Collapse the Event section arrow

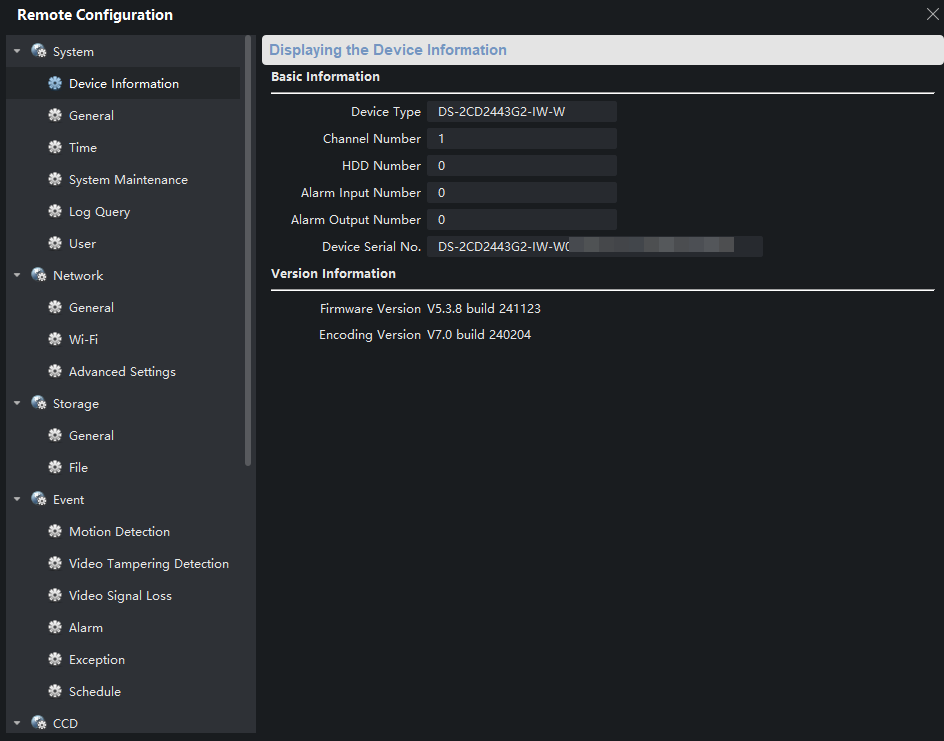(17, 500)
